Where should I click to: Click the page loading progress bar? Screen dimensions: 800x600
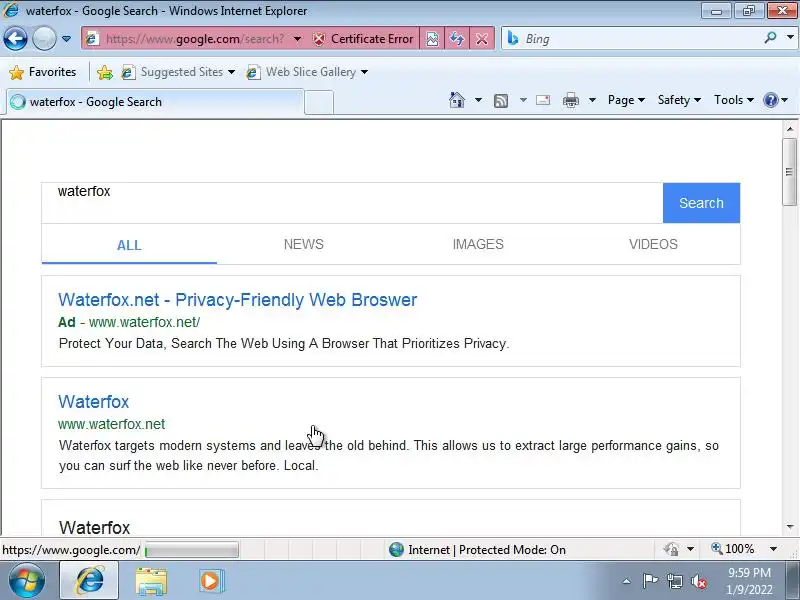tap(191, 550)
